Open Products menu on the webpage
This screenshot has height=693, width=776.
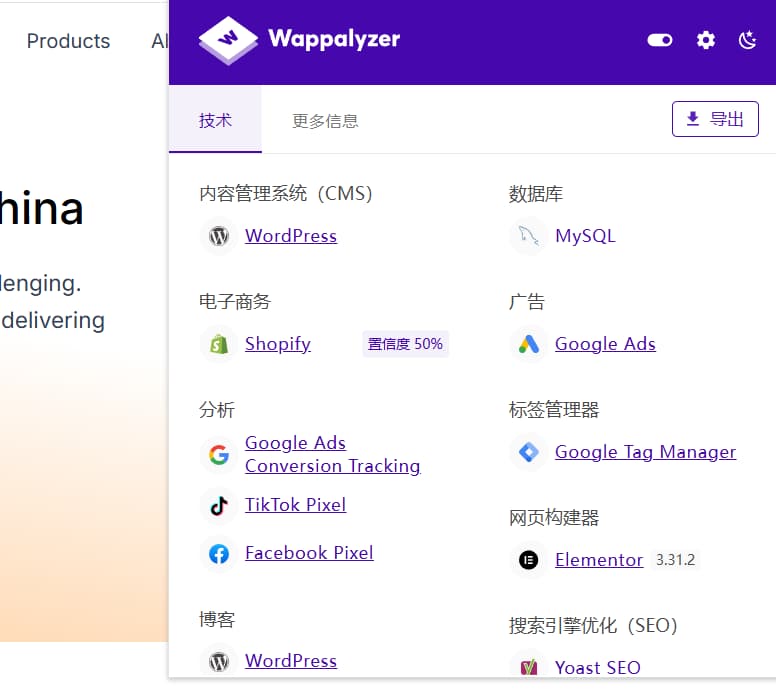pyautogui.click(x=68, y=41)
